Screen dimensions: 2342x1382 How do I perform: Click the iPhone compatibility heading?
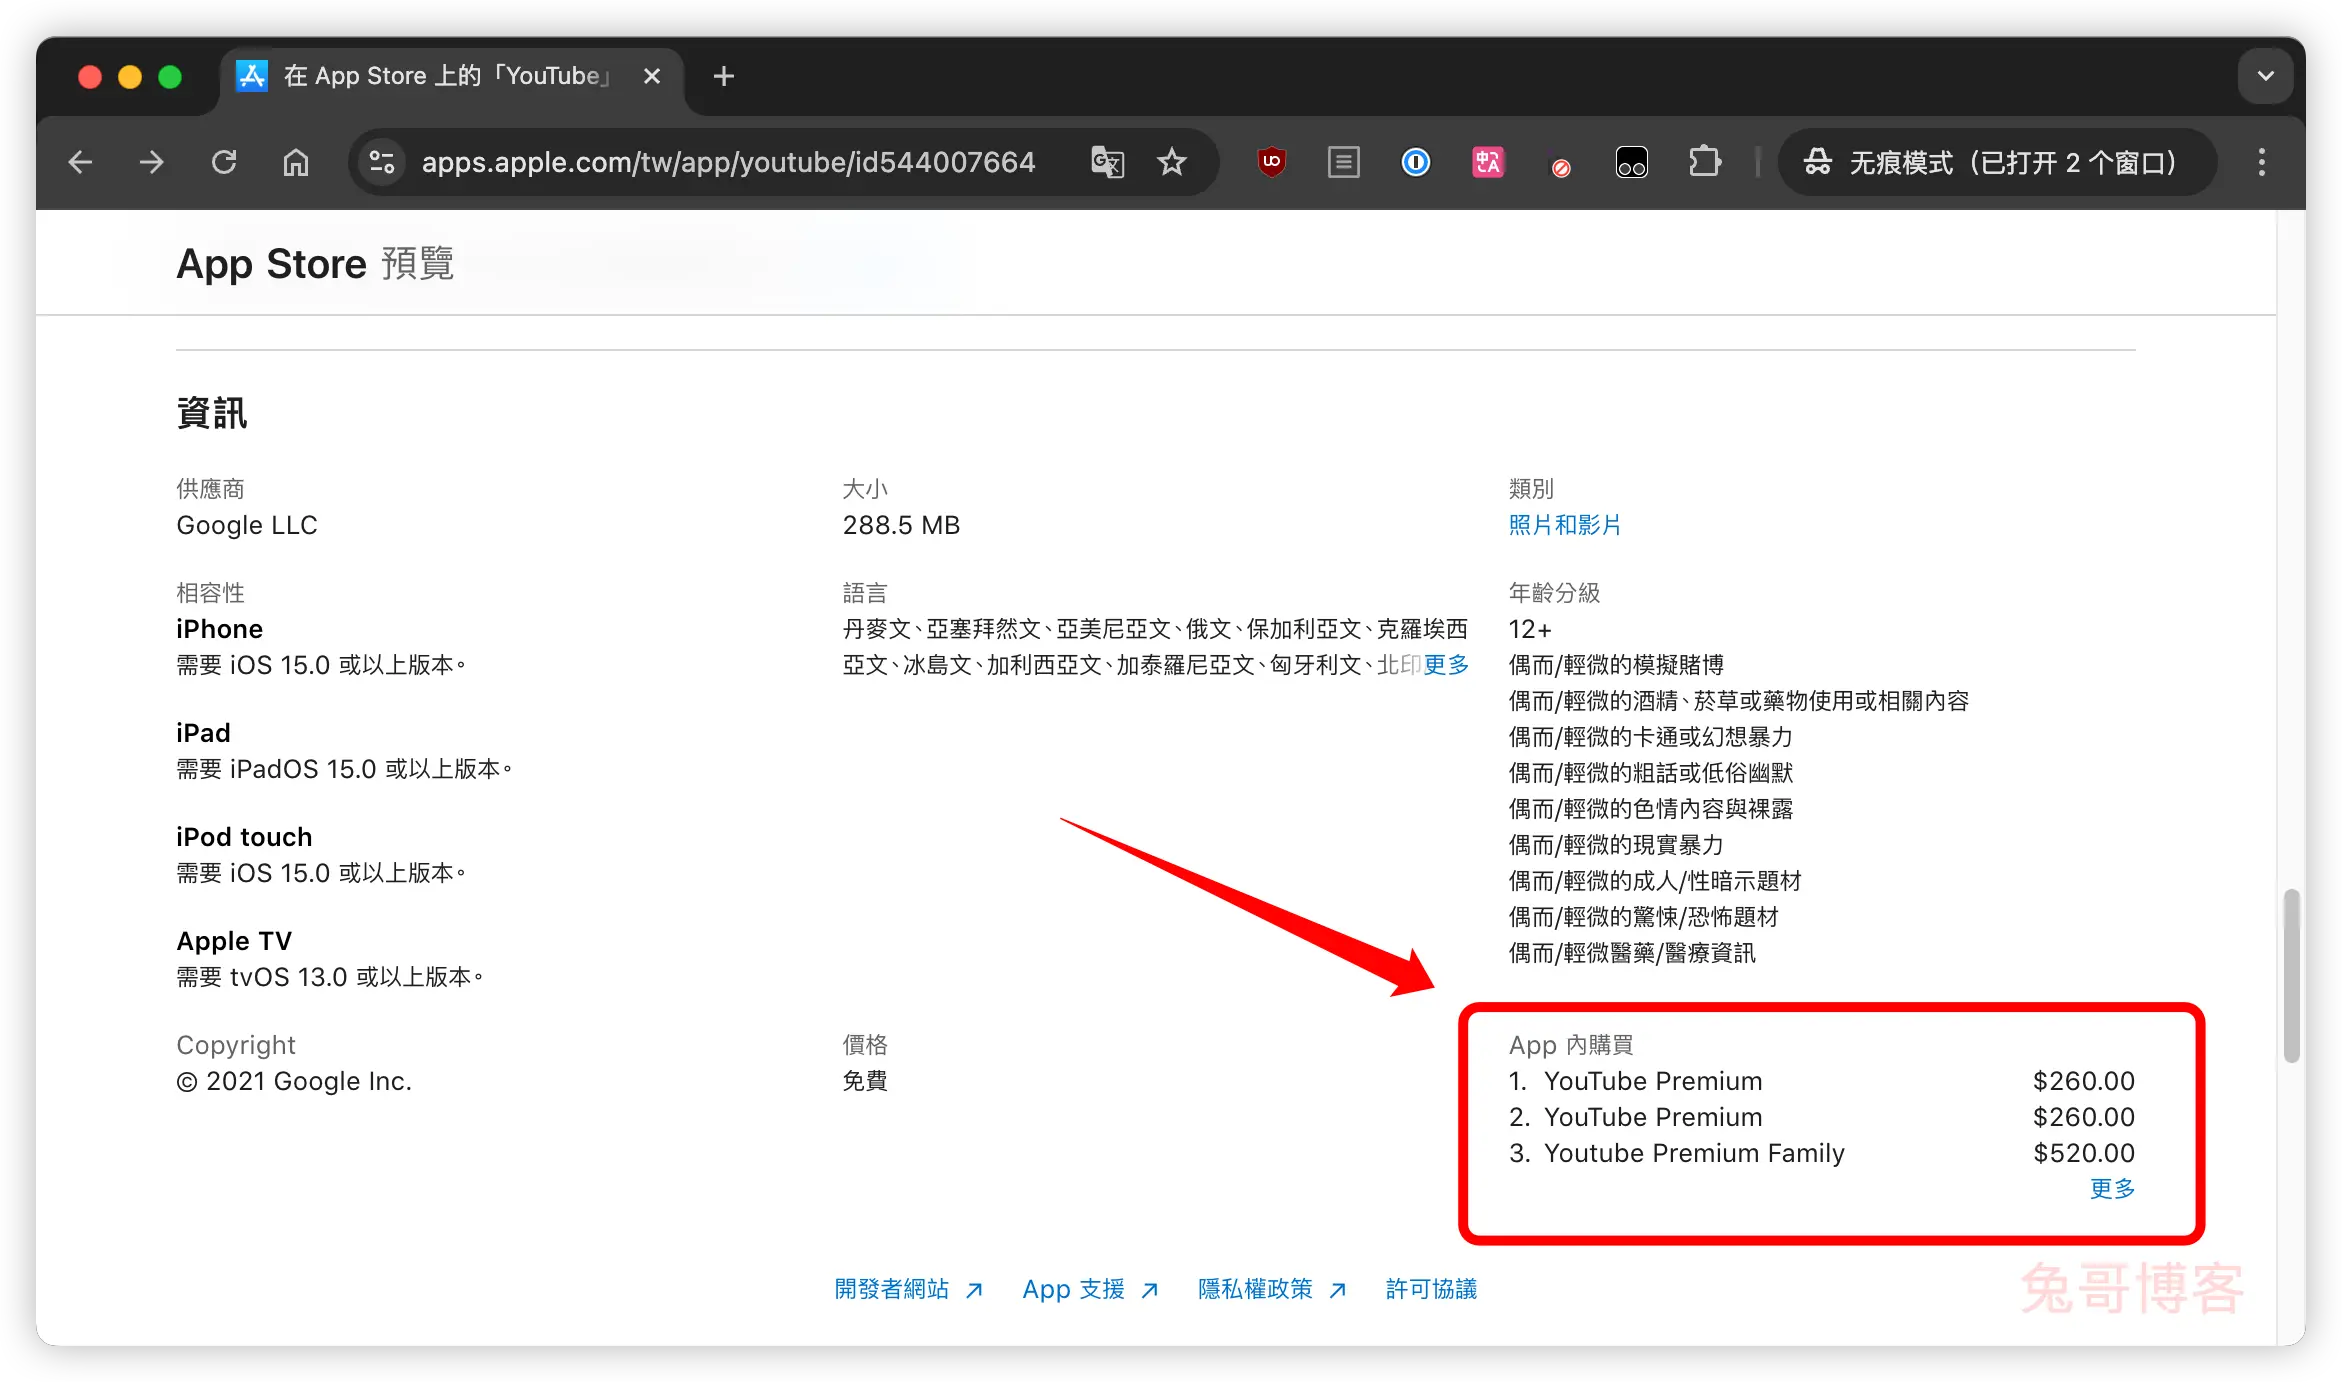coord(219,629)
